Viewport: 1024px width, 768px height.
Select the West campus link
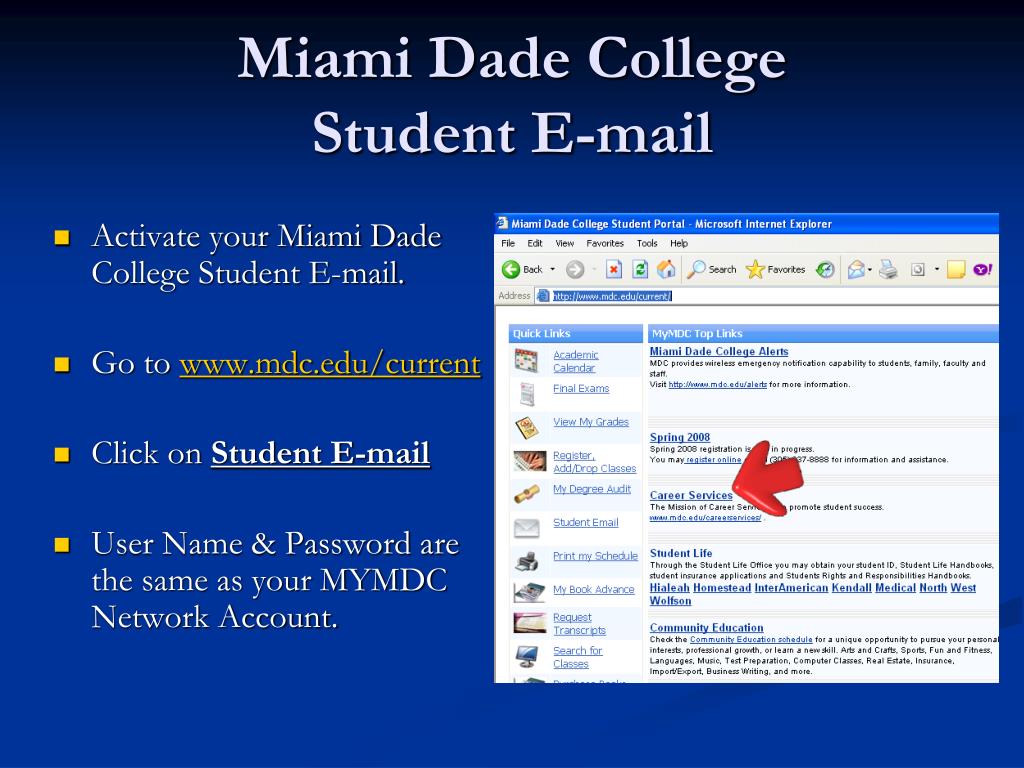963,588
